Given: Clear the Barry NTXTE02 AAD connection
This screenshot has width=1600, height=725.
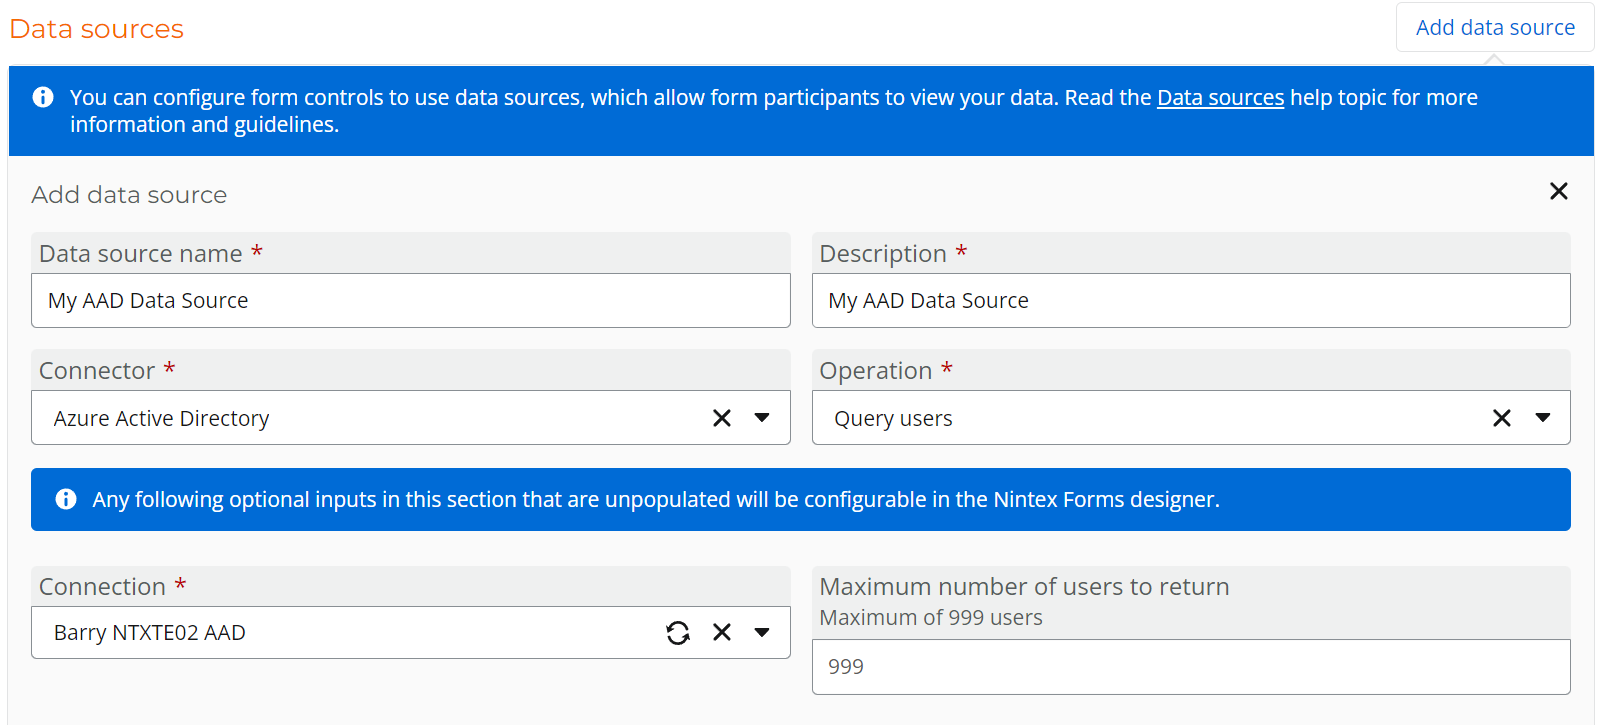Looking at the screenshot, I should 722,632.
